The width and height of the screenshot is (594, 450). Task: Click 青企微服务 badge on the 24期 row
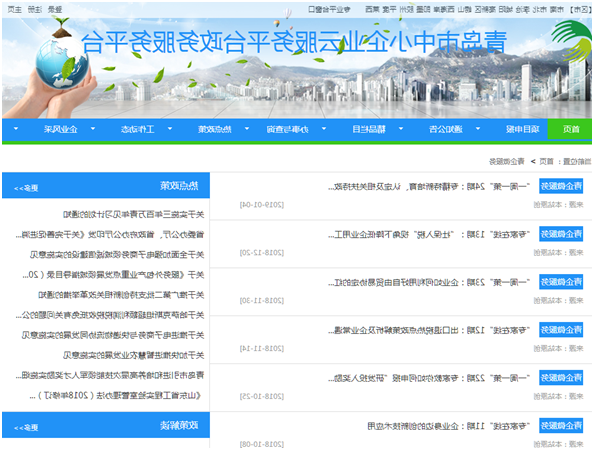[561, 186]
